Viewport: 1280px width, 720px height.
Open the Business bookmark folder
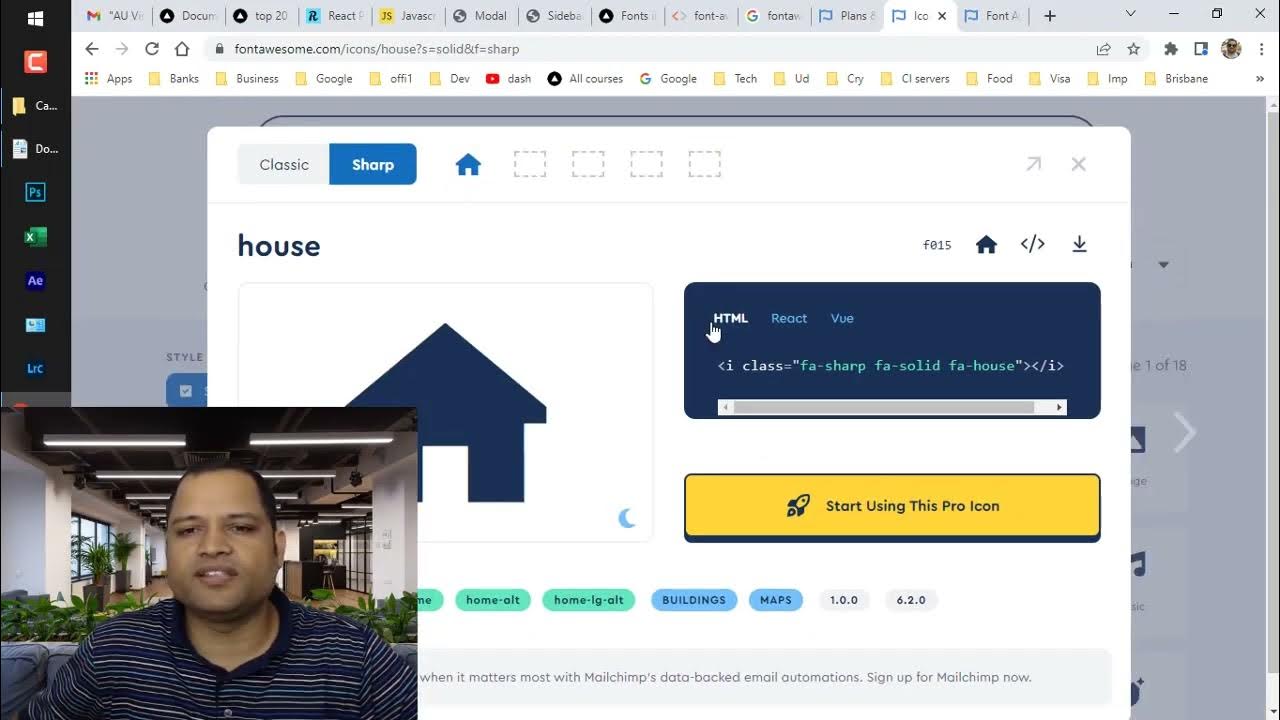pos(247,79)
